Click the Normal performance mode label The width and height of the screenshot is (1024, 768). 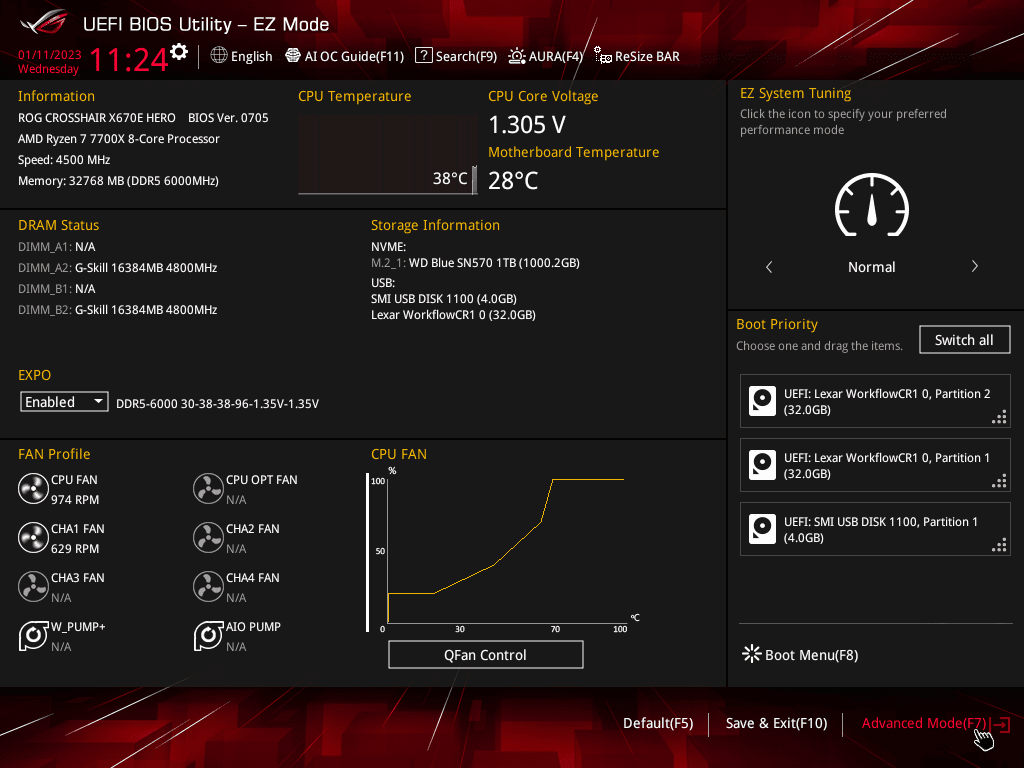pyautogui.click(x=872, y=267)
